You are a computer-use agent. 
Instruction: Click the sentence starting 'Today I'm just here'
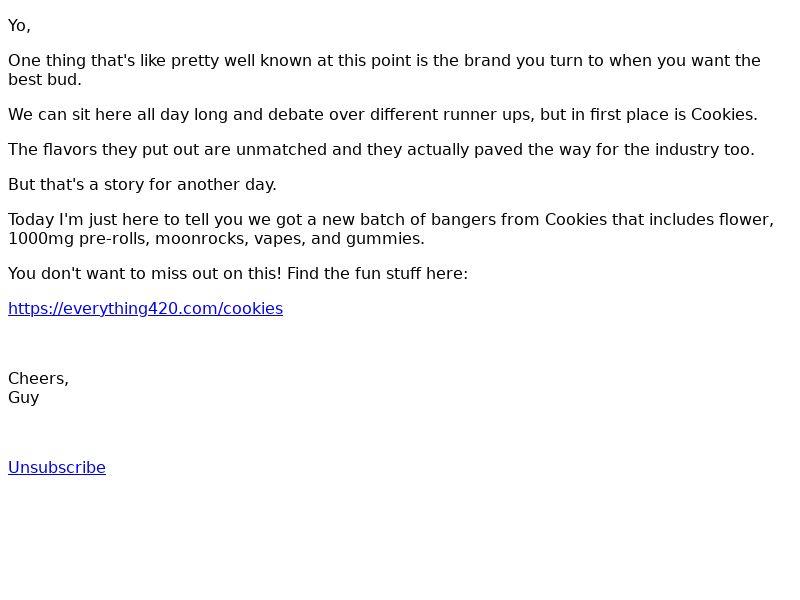391,229
